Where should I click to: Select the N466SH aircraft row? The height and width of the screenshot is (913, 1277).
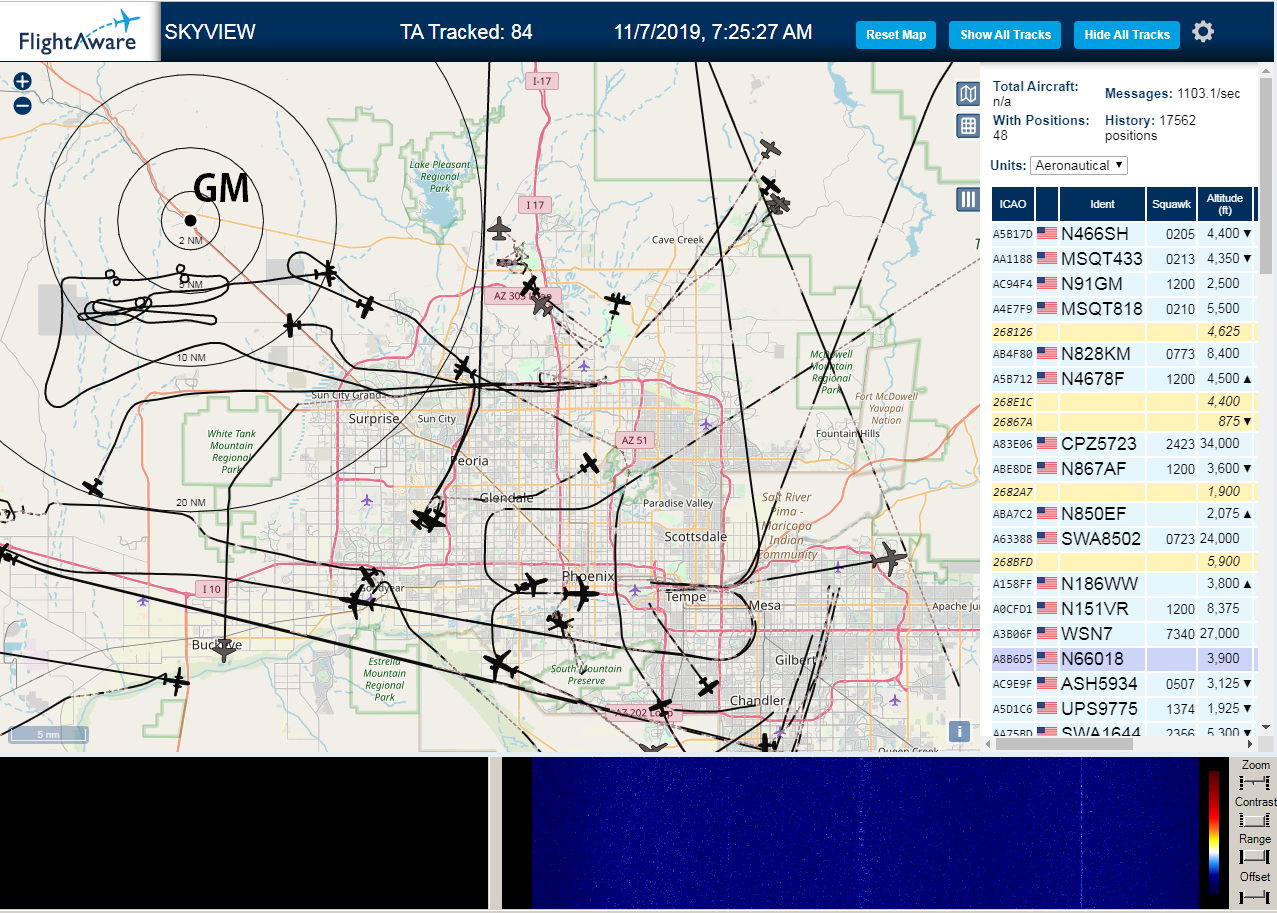(x=1123, y=233)
